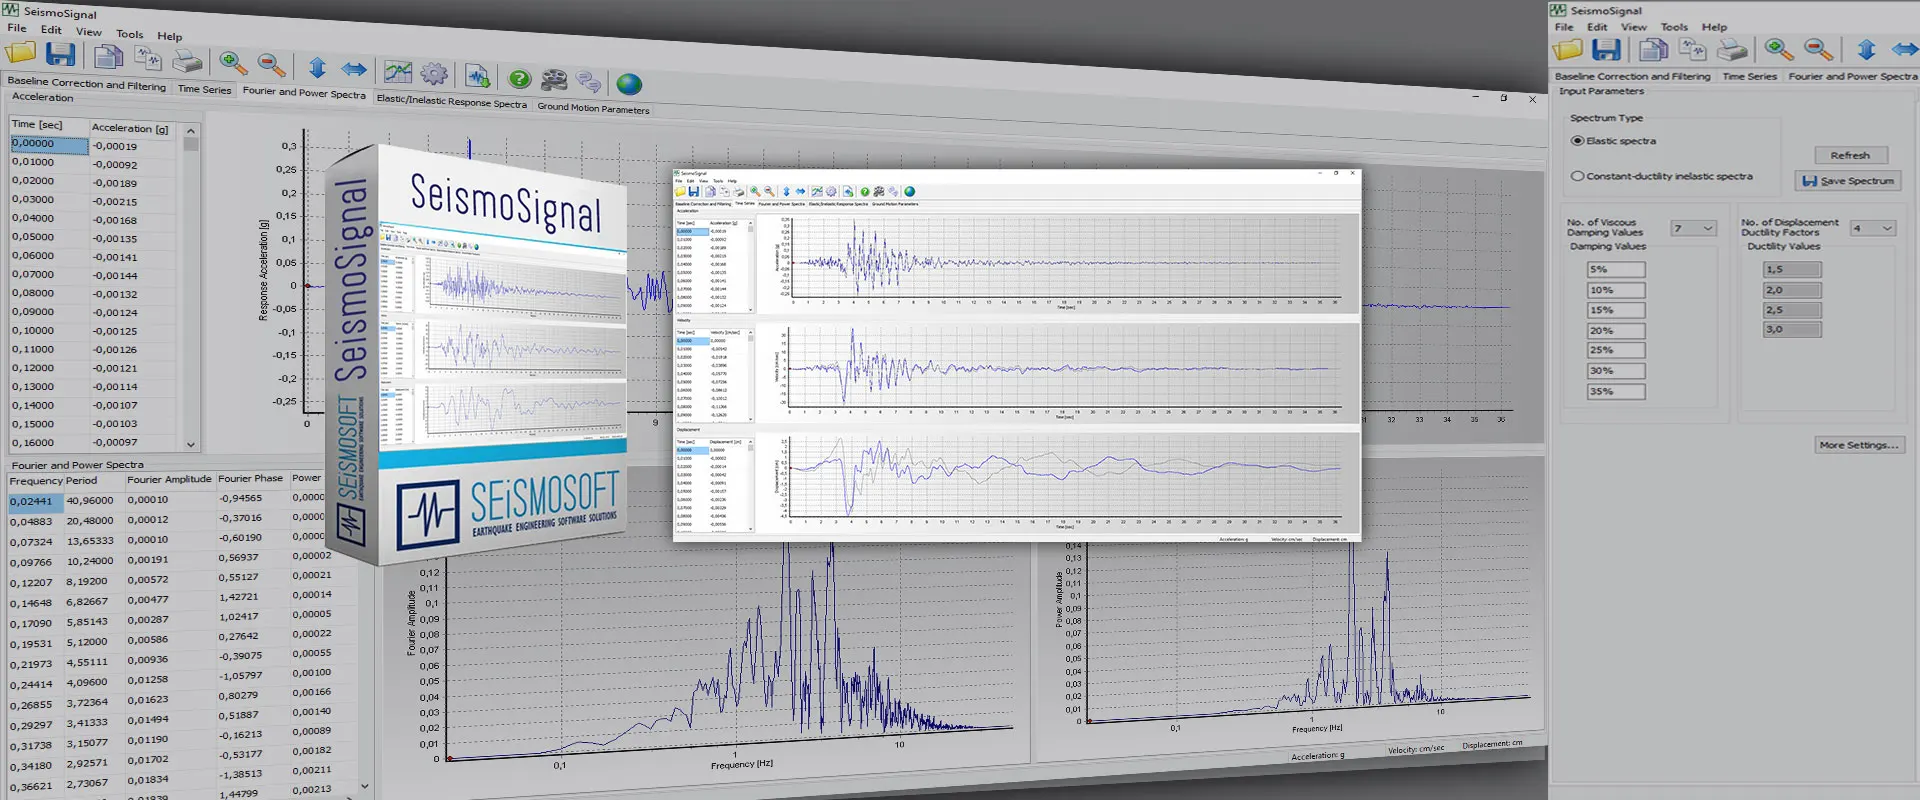Click the zoom in magnifier in the tilted Acceleration window
Image resolution: width=1920 pixels, height=800 pixels.
pyautogui.click(x=233, y=64)
